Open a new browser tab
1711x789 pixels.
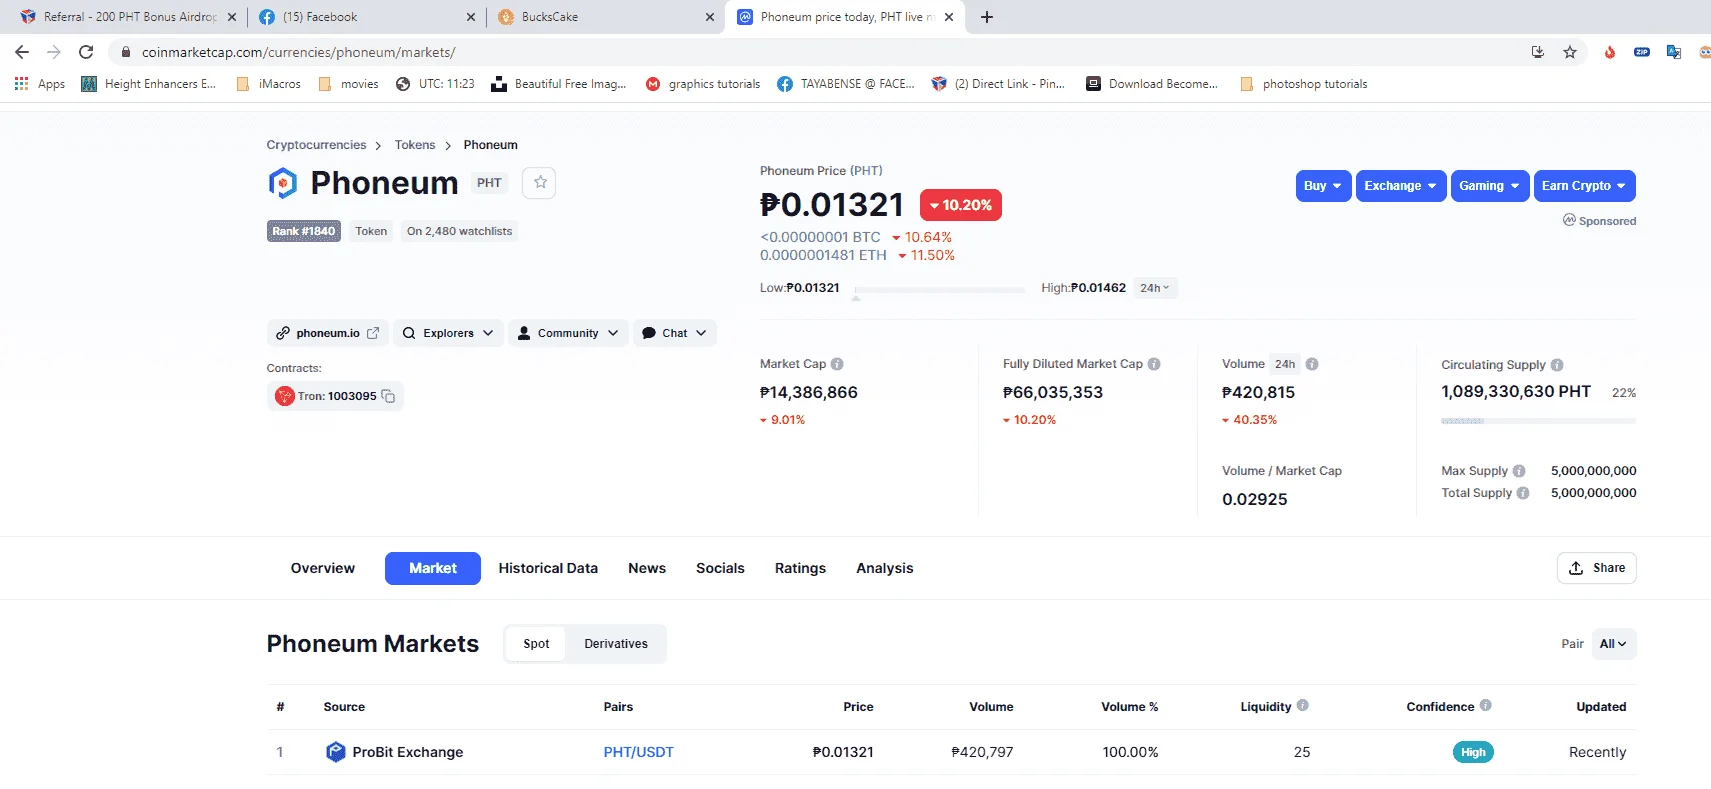click(987, 17)
